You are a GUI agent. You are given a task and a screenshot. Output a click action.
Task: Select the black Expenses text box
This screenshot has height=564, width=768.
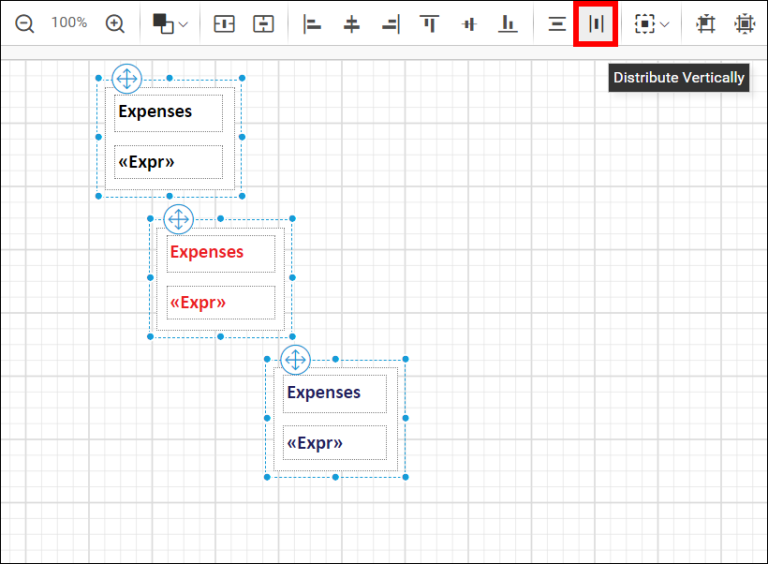click(x=168, y=113)
